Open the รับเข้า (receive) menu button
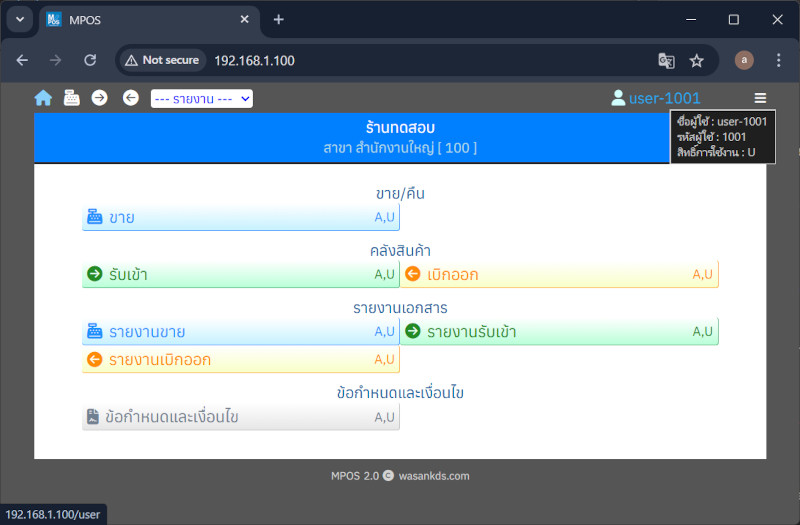This screenshot has height=525, width=800. pos(240,274)
